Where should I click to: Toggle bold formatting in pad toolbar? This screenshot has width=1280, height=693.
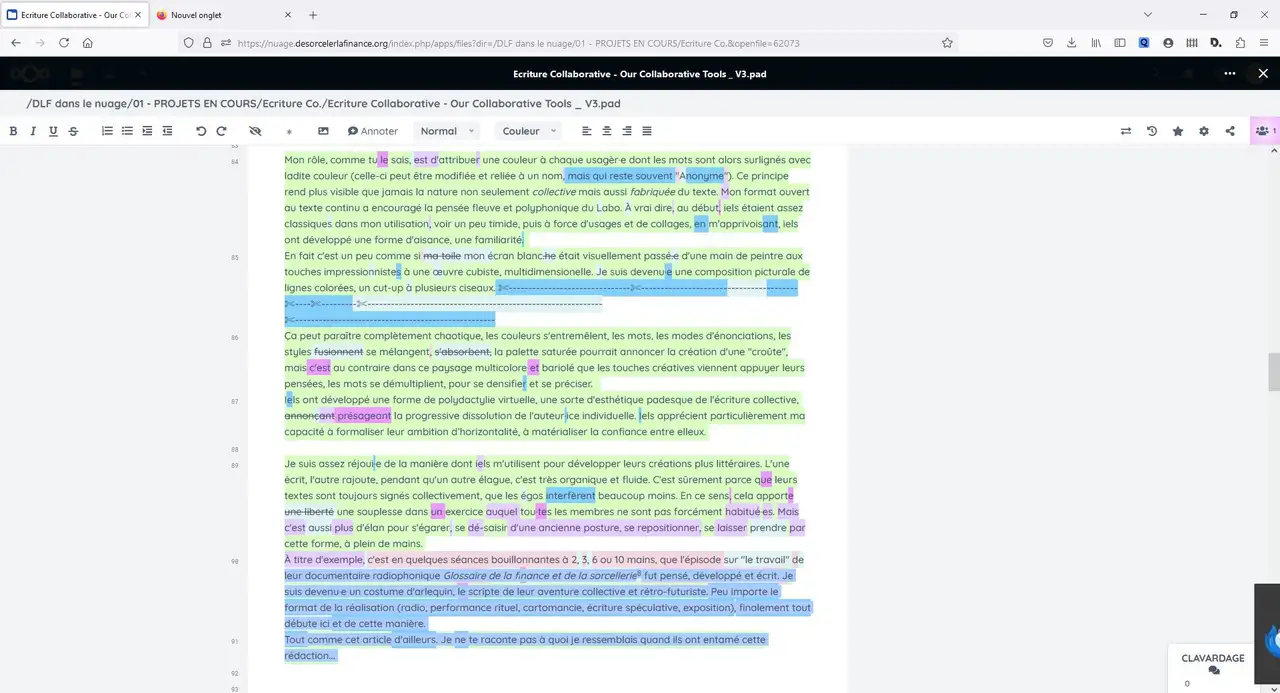[13, 131]
